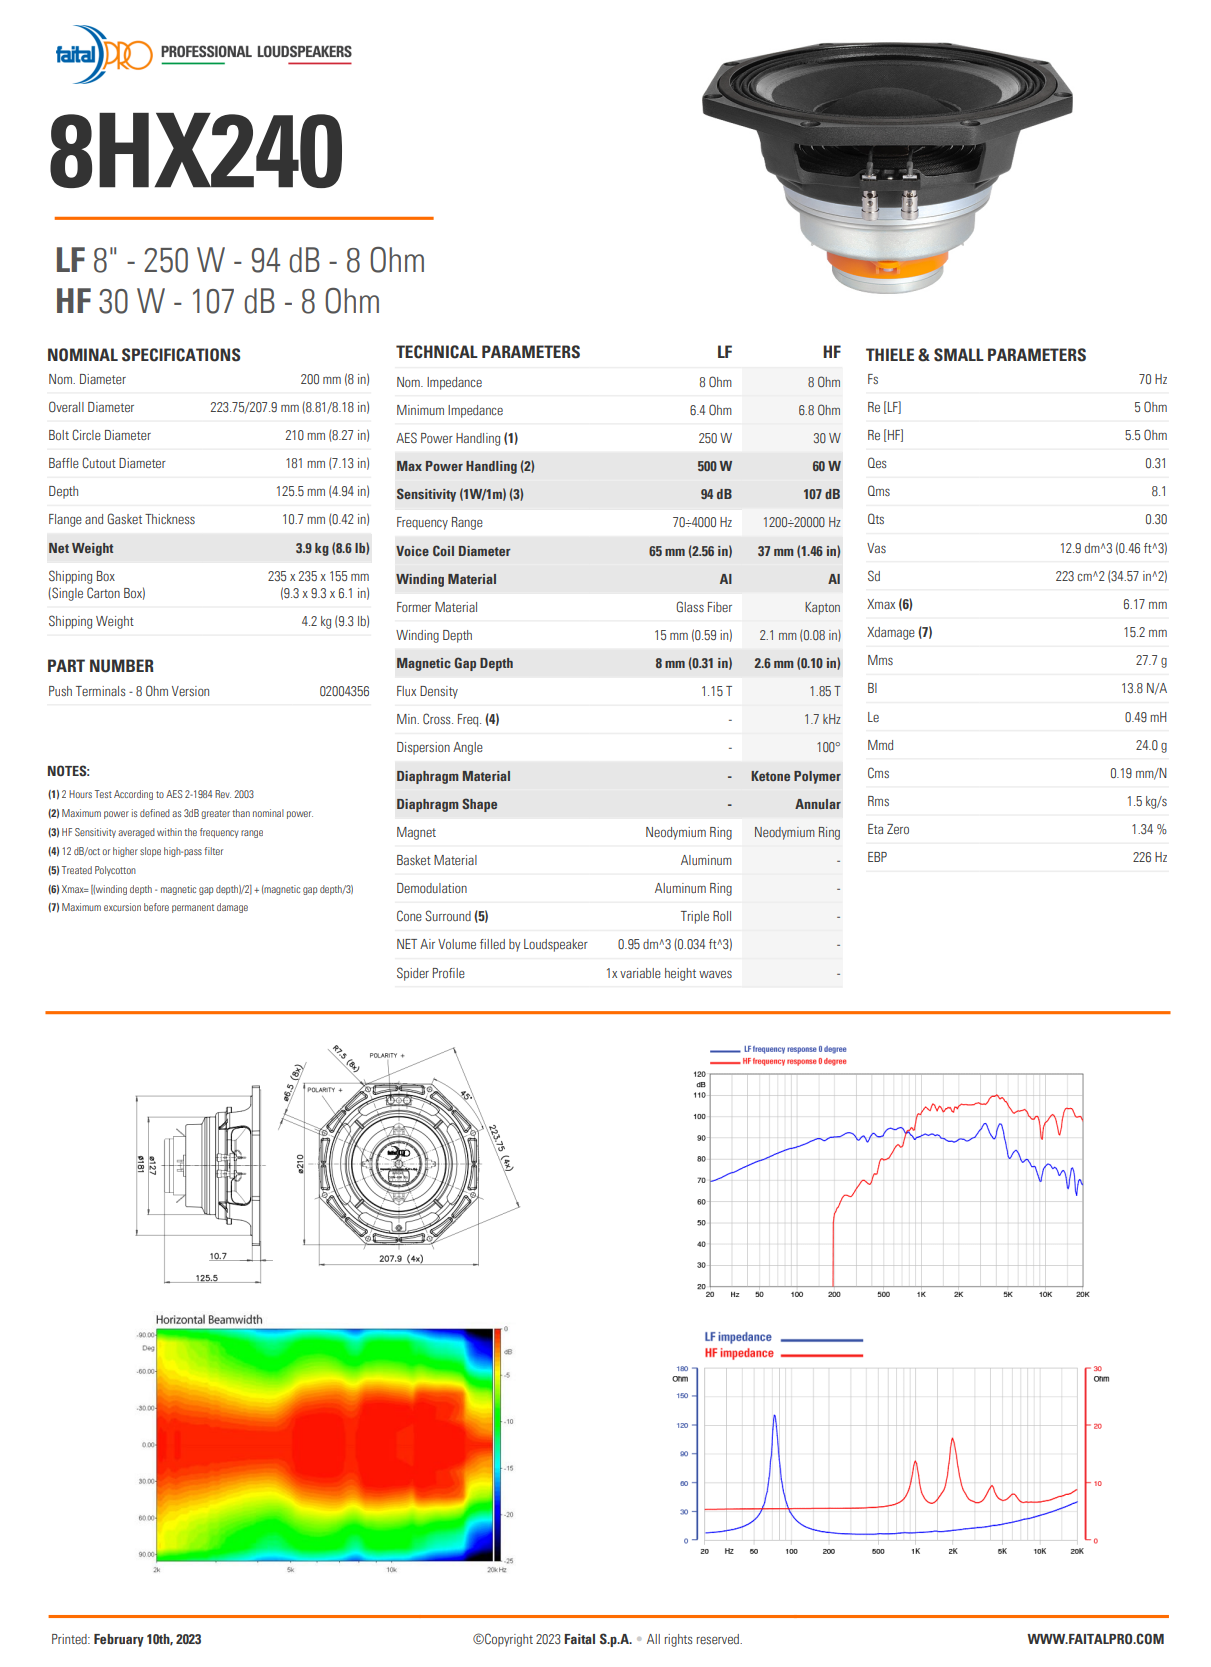Screen dimensions: 1211x1667
Task: Click Diaphragm Shape value Annular
Action: [818, 805]
